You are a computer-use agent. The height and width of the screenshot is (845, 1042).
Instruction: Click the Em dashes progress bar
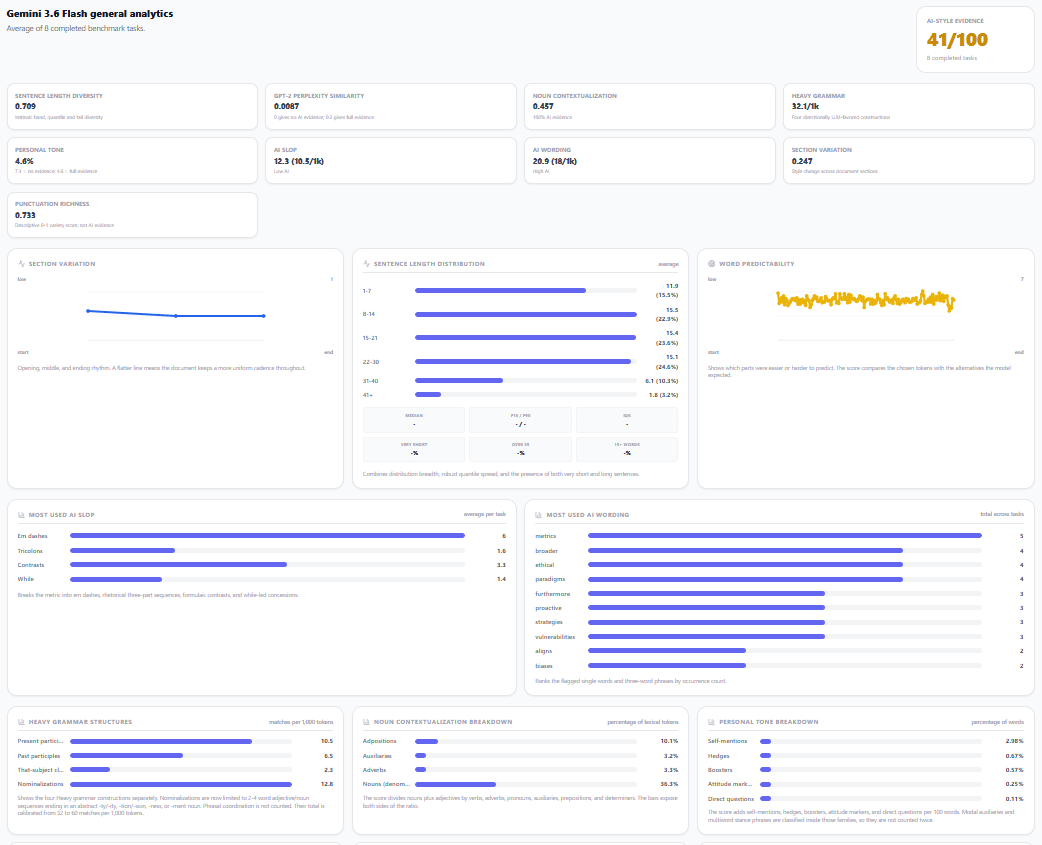point(267,535)
